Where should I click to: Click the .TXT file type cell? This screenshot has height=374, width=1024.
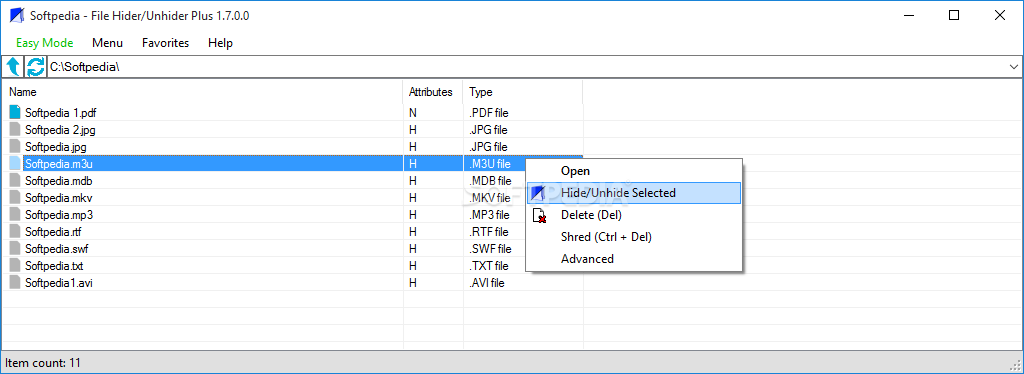[488, 266]
